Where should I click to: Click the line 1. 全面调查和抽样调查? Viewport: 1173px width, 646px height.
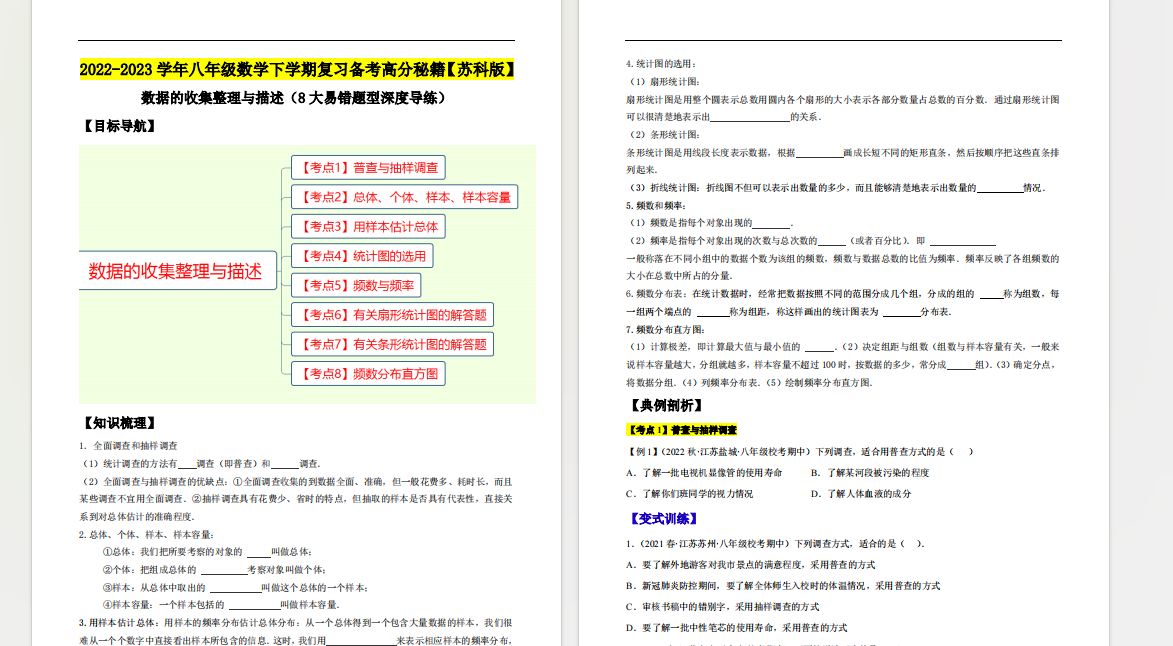pyautogui.click(x=129, y=446)
